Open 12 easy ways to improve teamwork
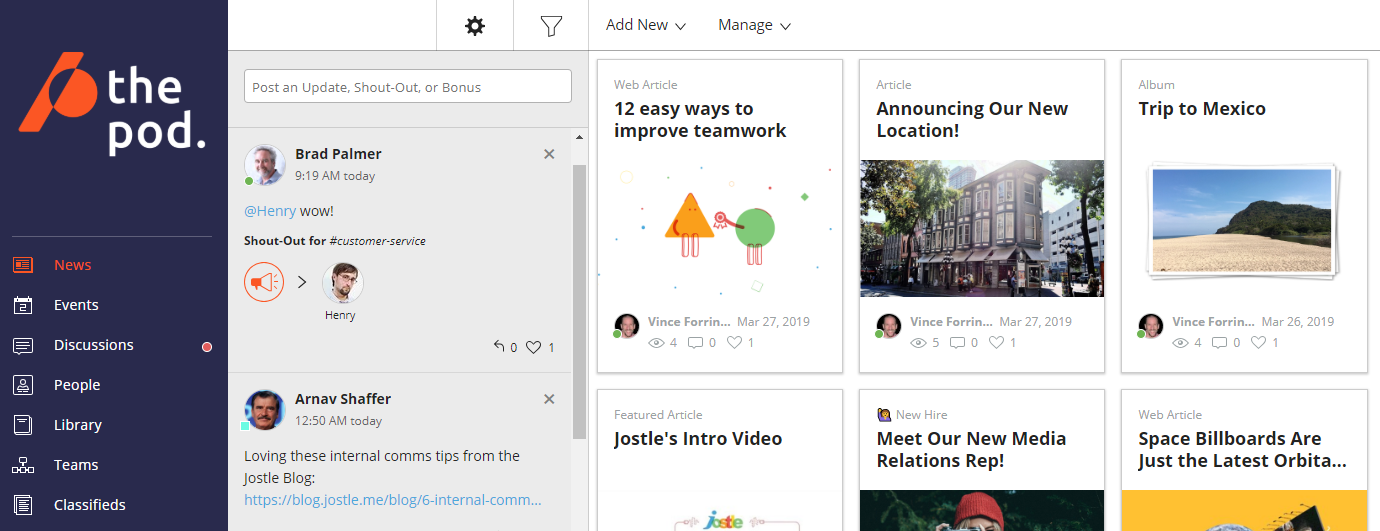The height and width of the screenshot is (531, 1380). tap(700, 120)
